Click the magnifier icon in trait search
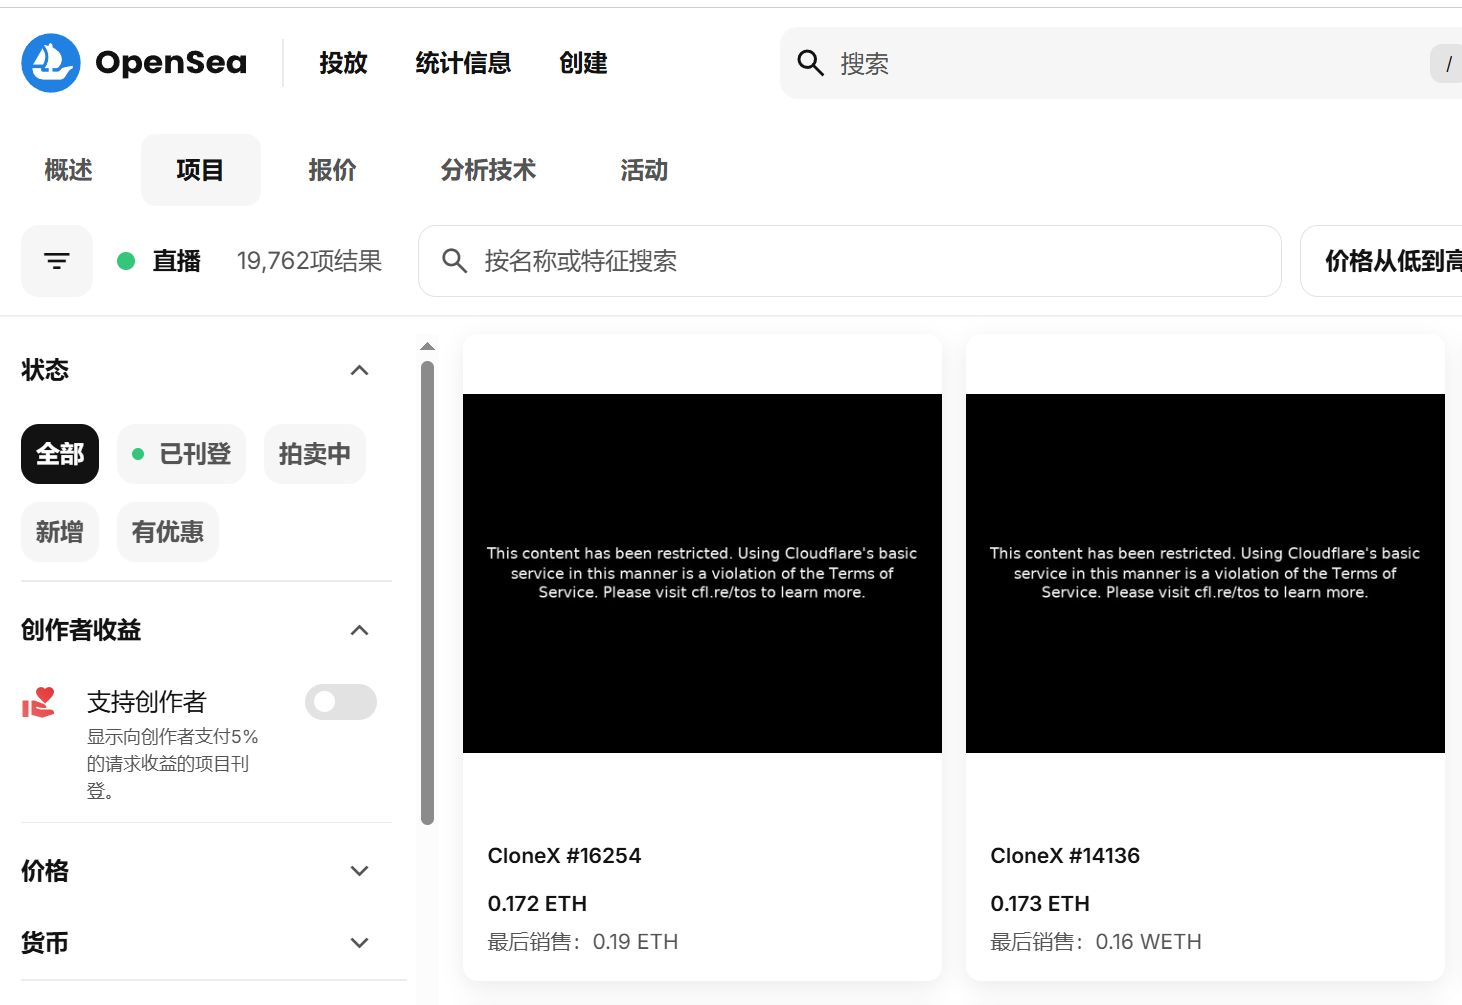 (x=455, y=261)
